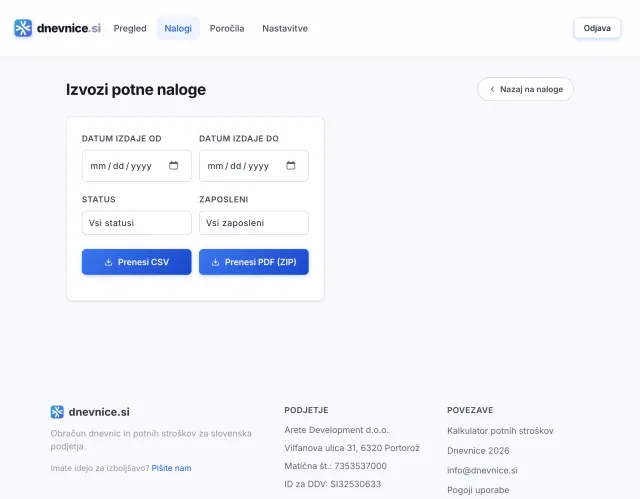Open Nastavitve in the top navigation
Screen dimensions: 640x499
pos(285,28)
